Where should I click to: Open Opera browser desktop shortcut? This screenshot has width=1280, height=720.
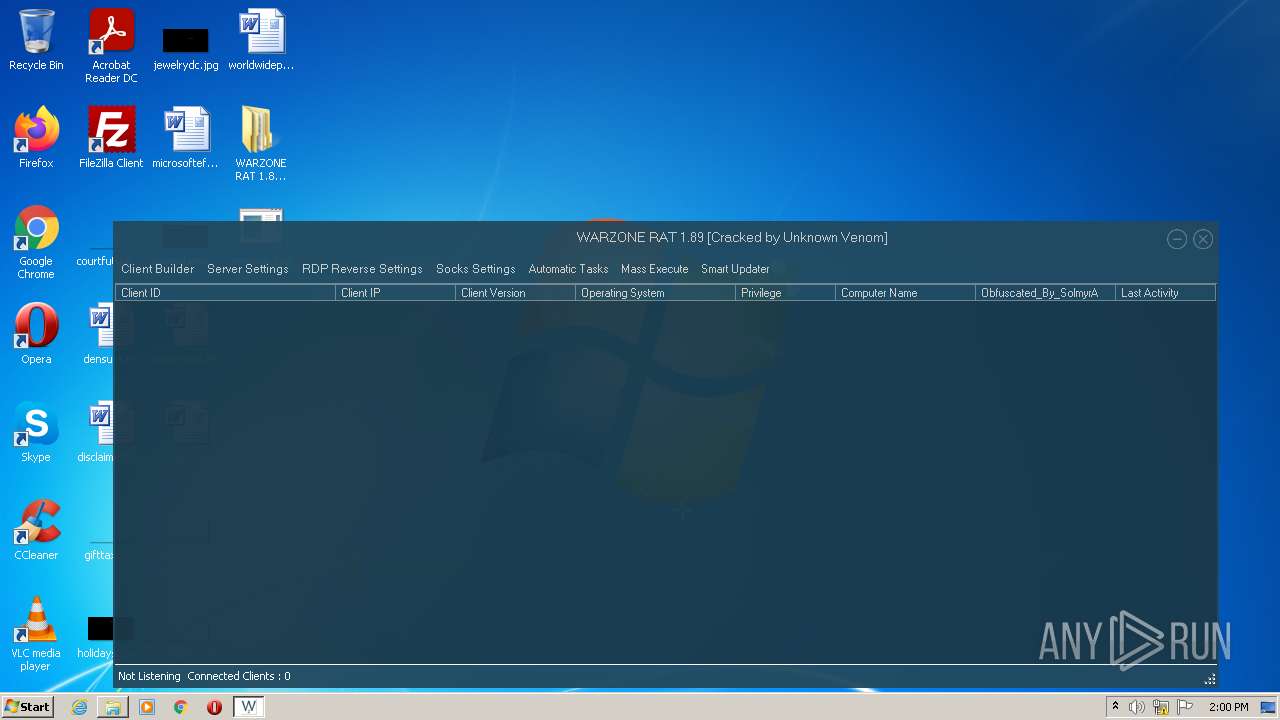coord(36,334)
